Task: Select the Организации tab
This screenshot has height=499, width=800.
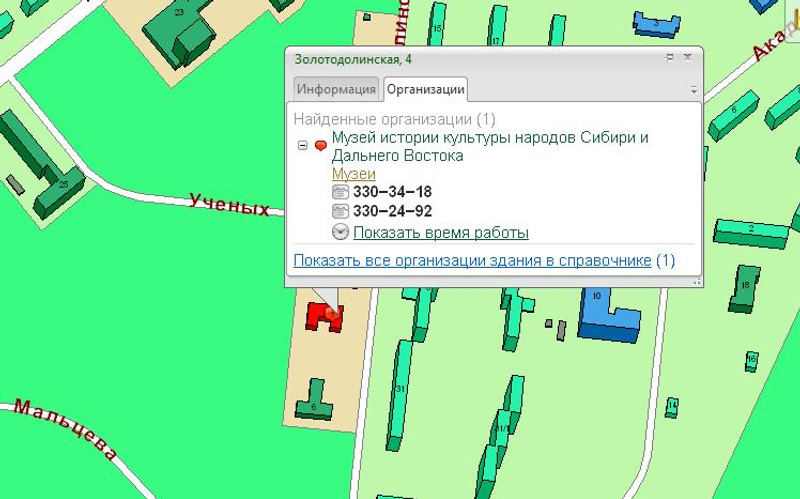Action: click(426, 89)
